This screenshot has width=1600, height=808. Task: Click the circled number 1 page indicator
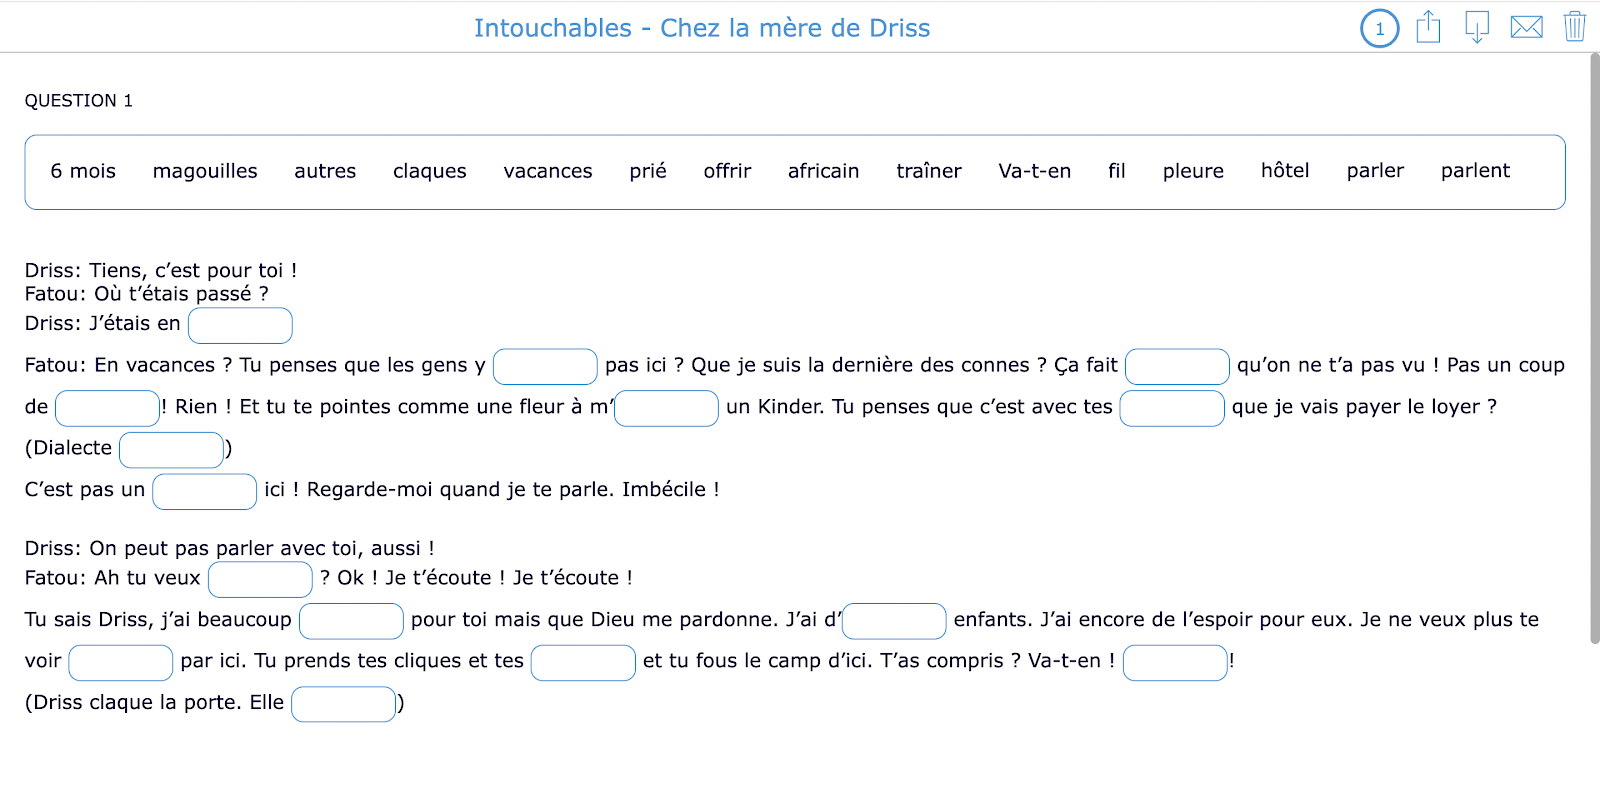point(1380,28)
